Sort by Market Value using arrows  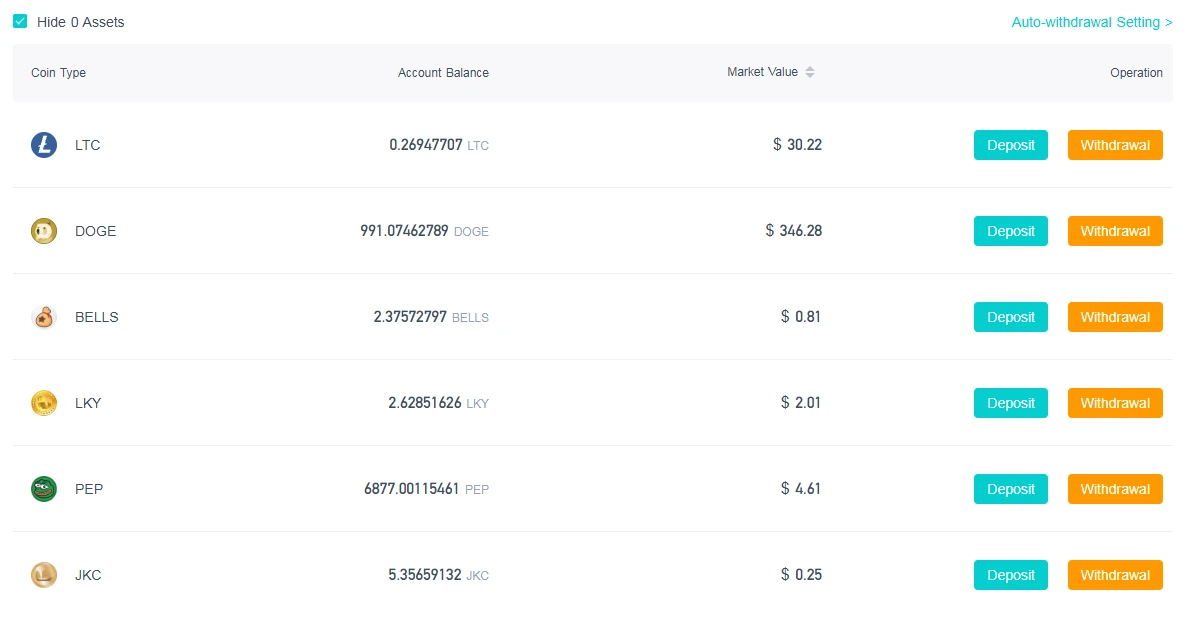809,72
